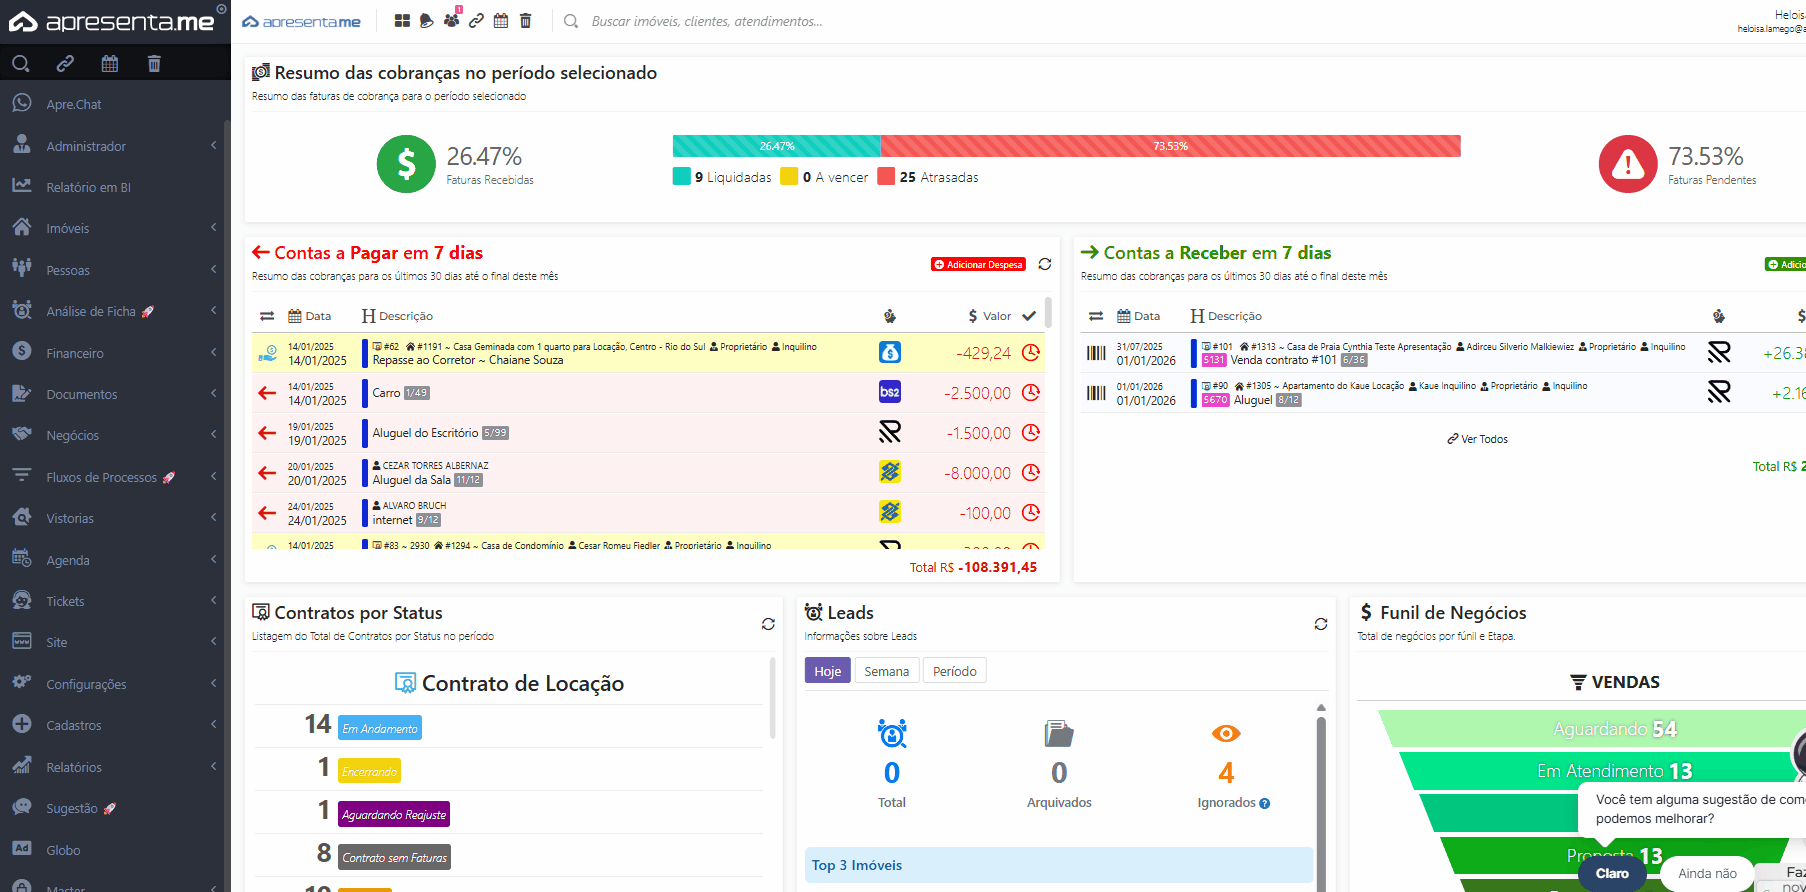Screen dimensions: 1806x892
Task: Click the barcode icon on Aluguel 8/12 row
Action: [x=1097, y=393]
